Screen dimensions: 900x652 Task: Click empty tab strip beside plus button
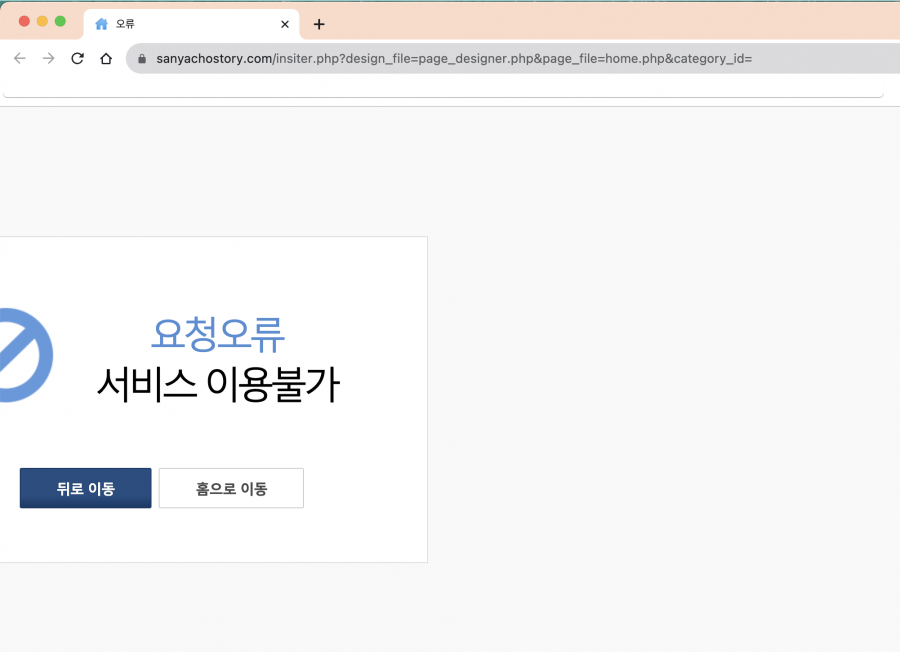[x=600, y=24]
